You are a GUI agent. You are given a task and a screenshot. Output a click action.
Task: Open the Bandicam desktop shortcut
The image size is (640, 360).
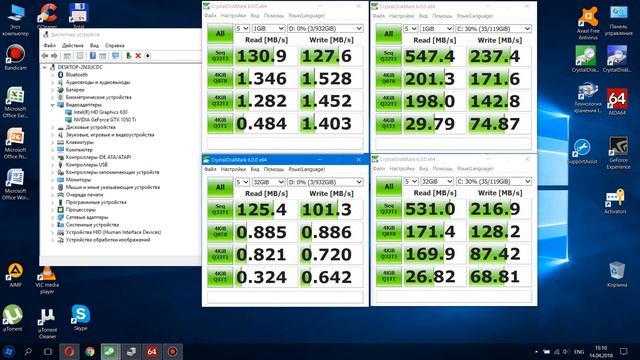point(16,58)
